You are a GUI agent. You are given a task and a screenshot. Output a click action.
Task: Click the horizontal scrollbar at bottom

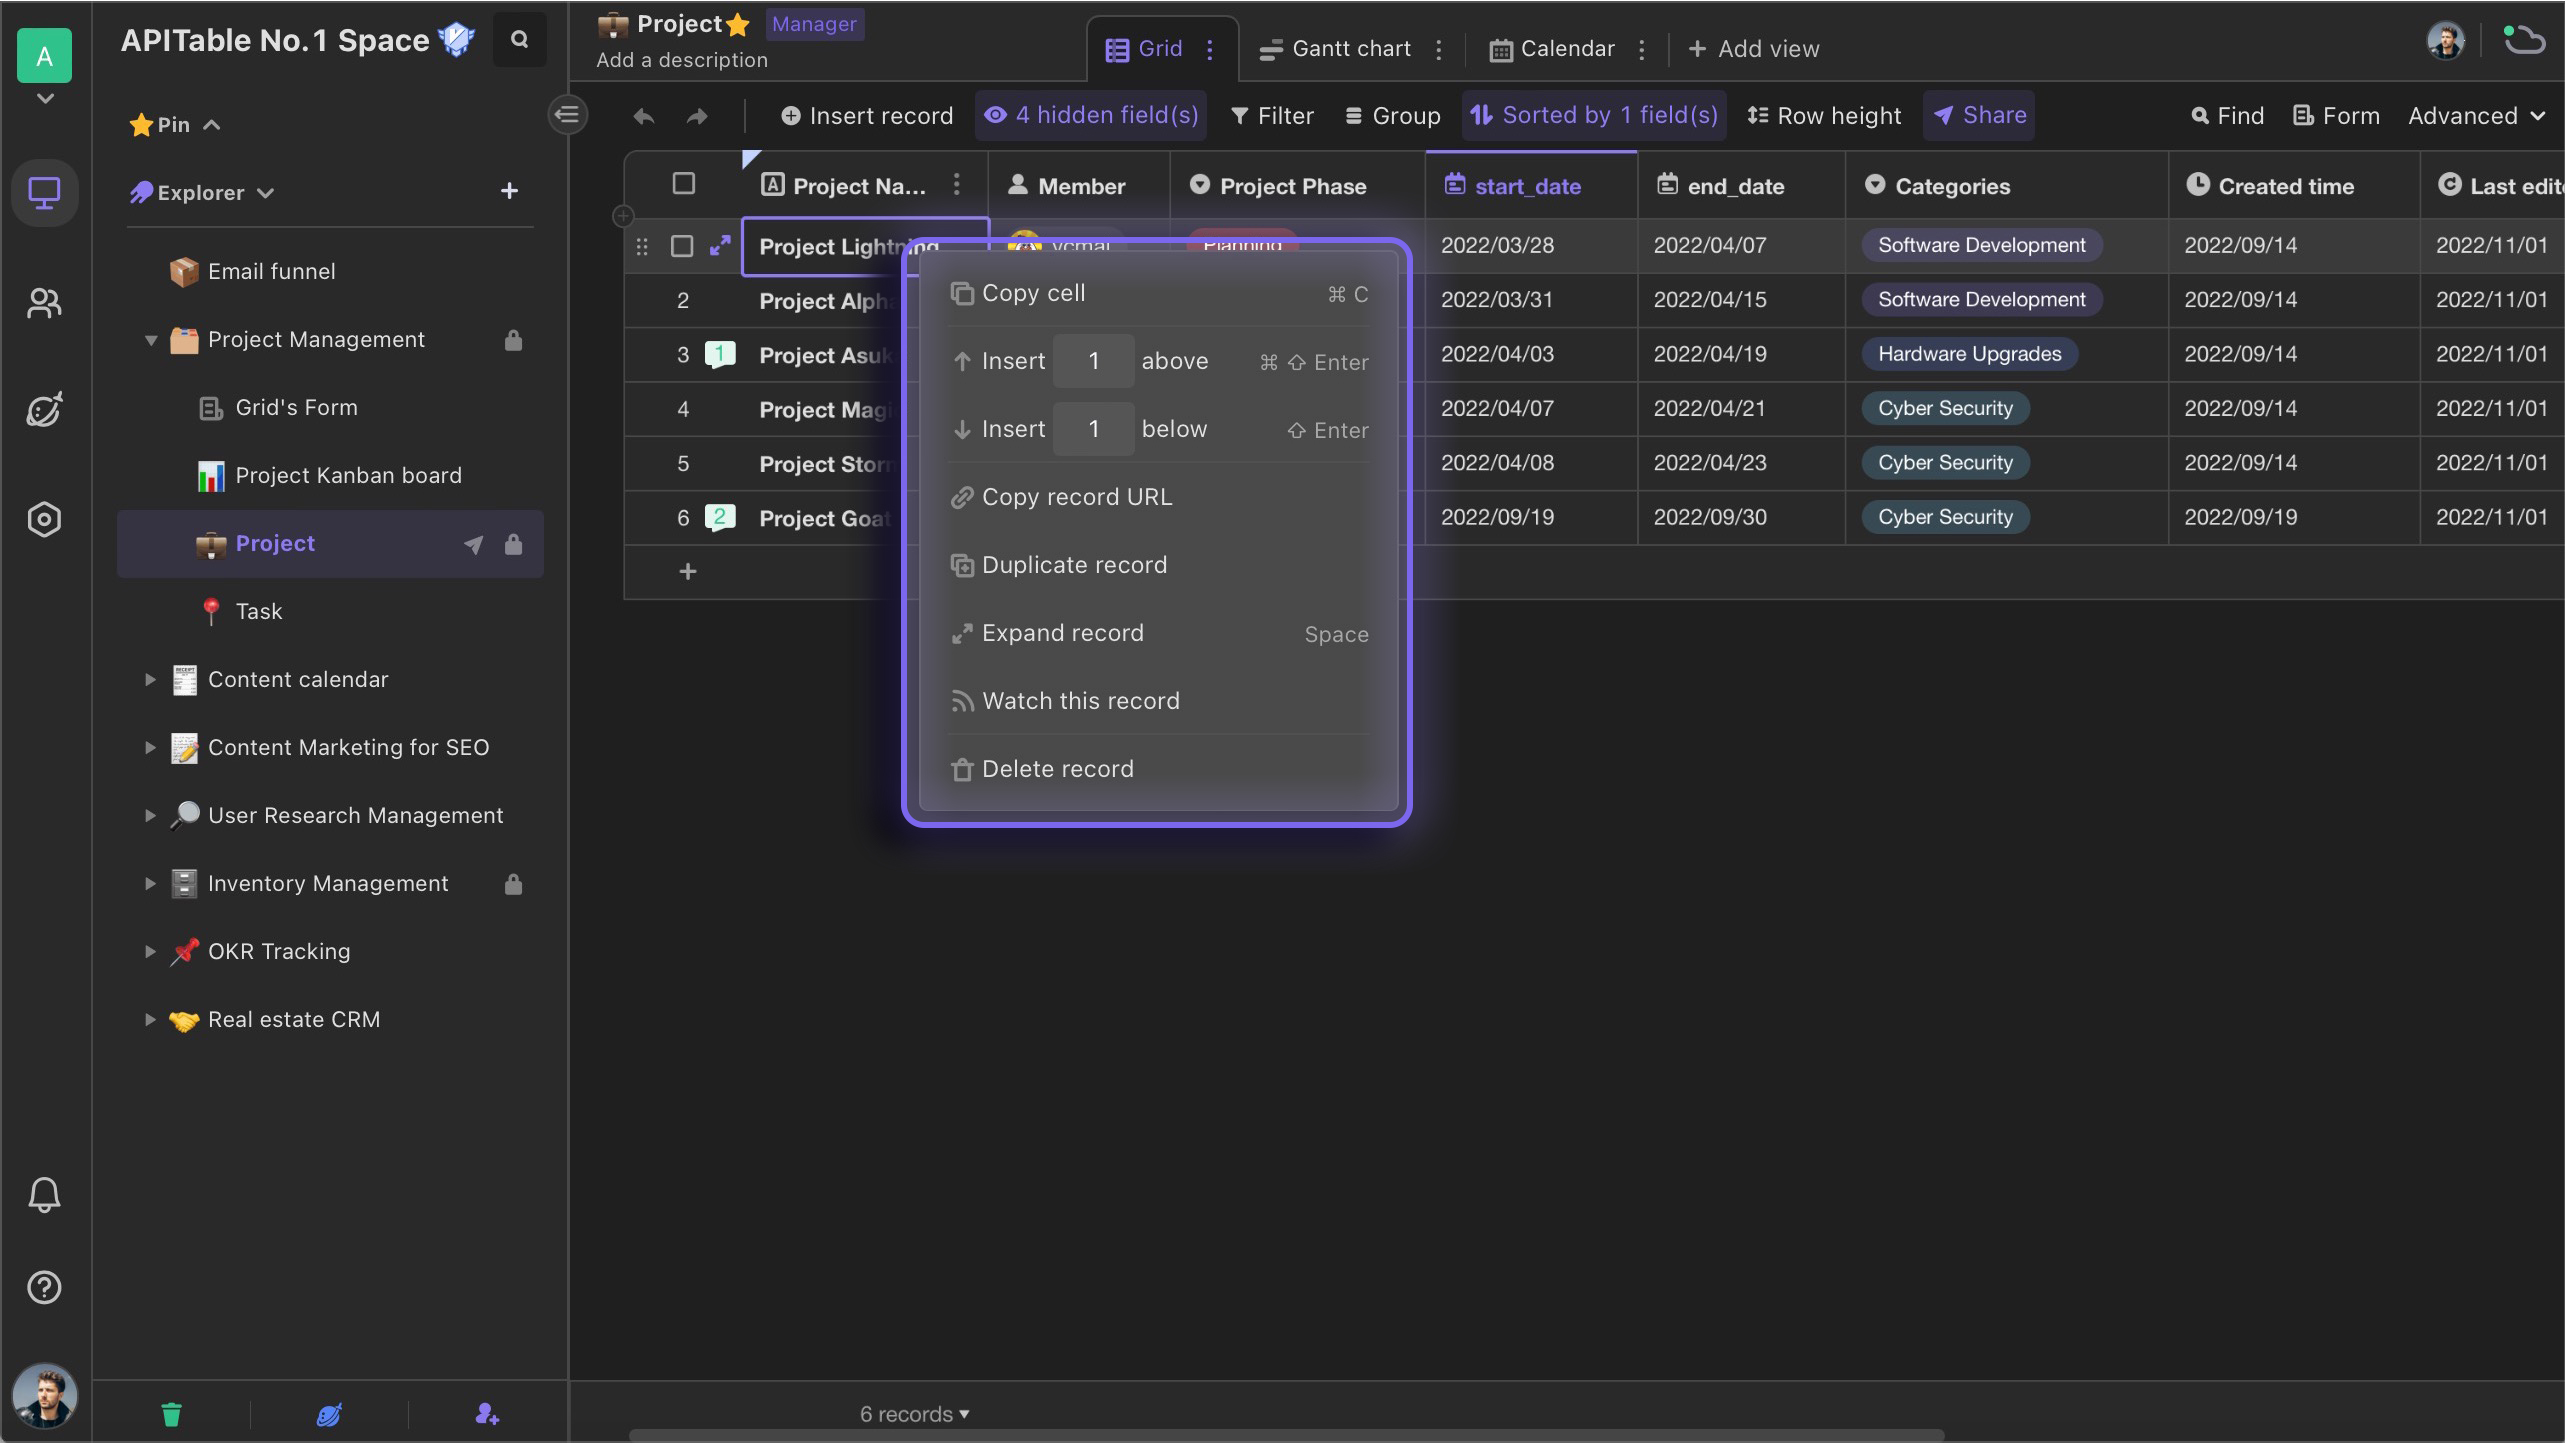[x=1286, y=1436]
